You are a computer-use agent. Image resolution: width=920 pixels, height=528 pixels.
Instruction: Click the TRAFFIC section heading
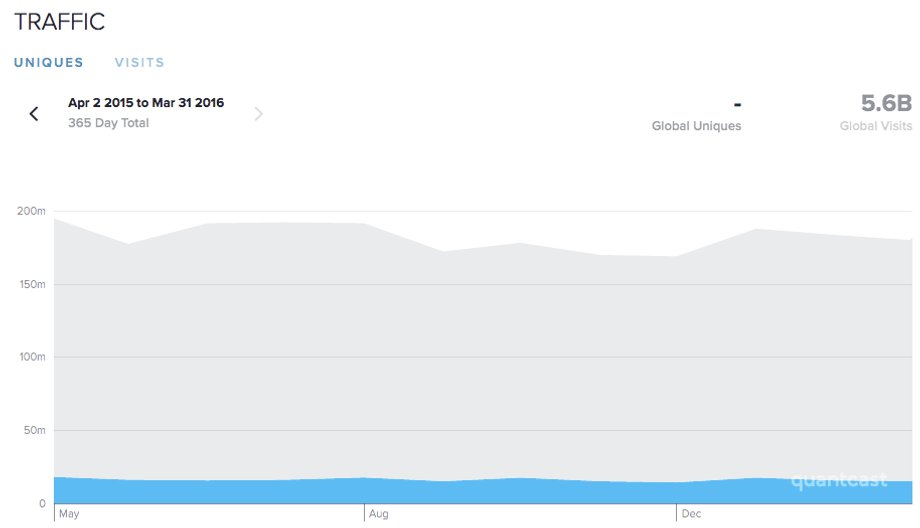click(59, 22)
